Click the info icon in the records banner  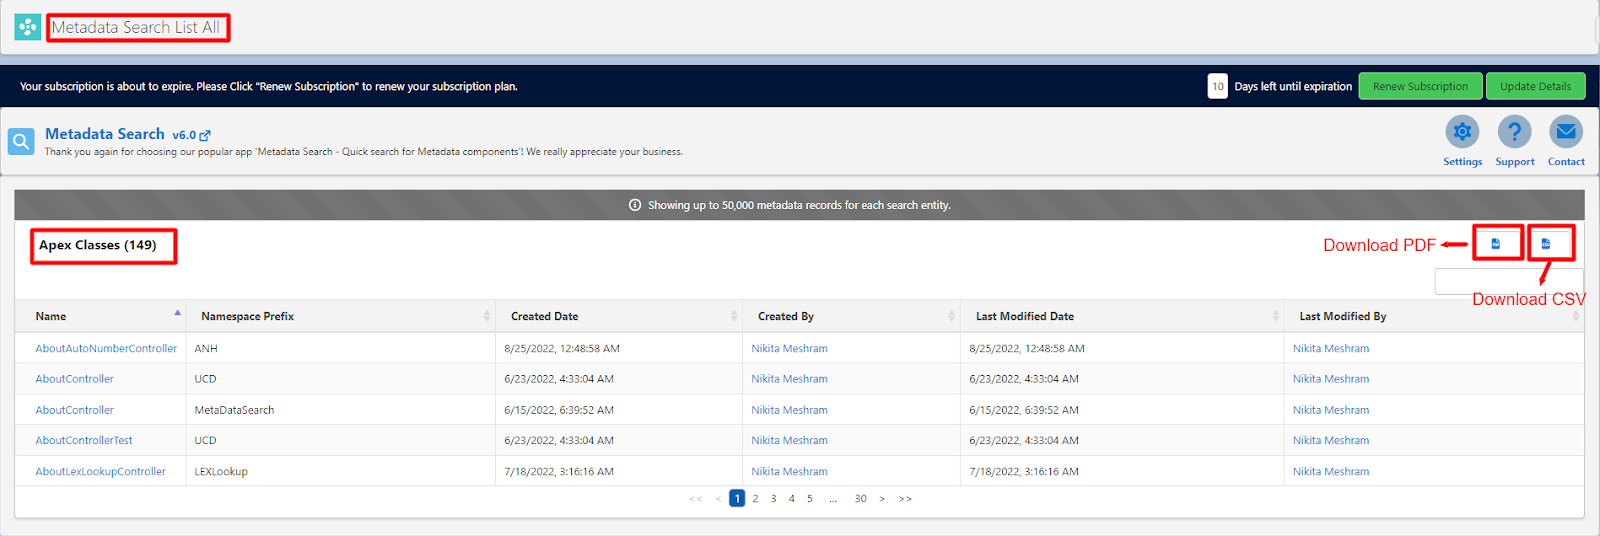coord(635,205)
